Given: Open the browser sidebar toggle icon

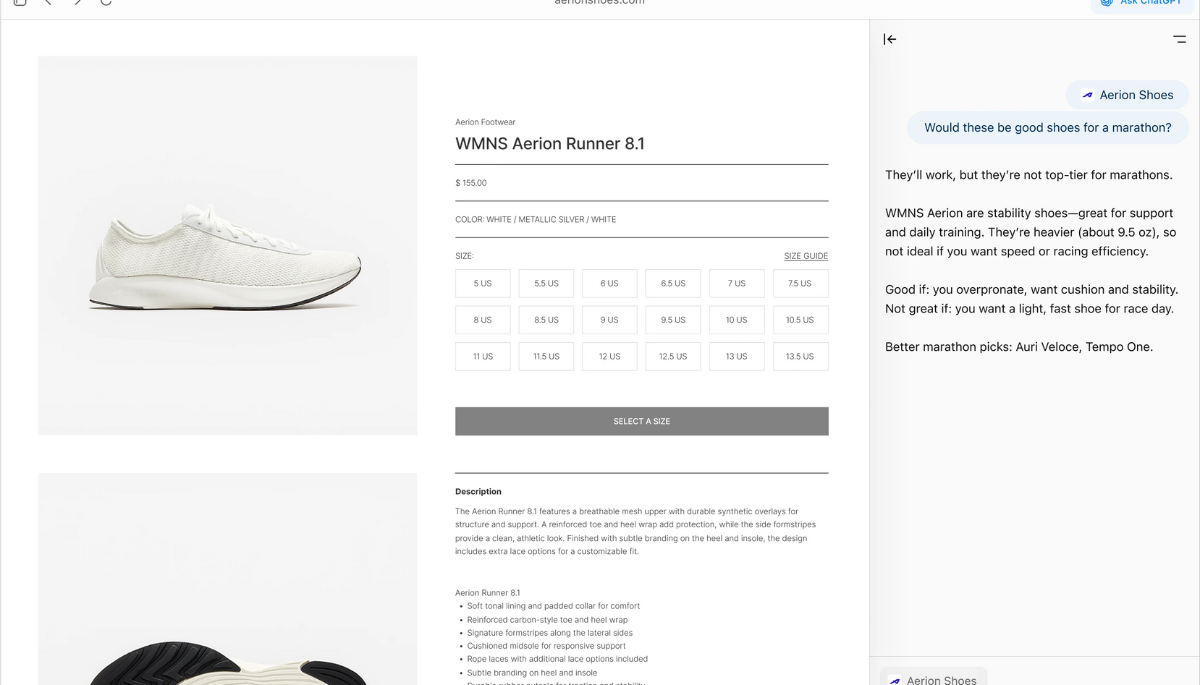Looking at the screenshot, I should pos(20,3).
